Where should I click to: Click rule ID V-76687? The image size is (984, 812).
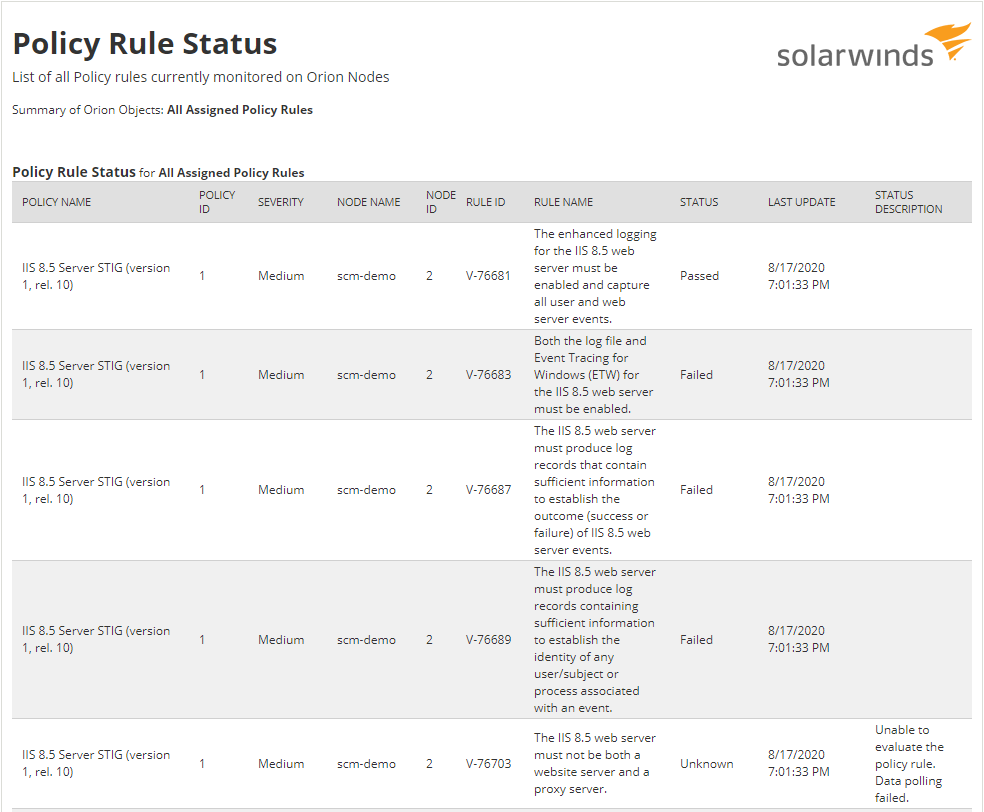pos(488,490)
